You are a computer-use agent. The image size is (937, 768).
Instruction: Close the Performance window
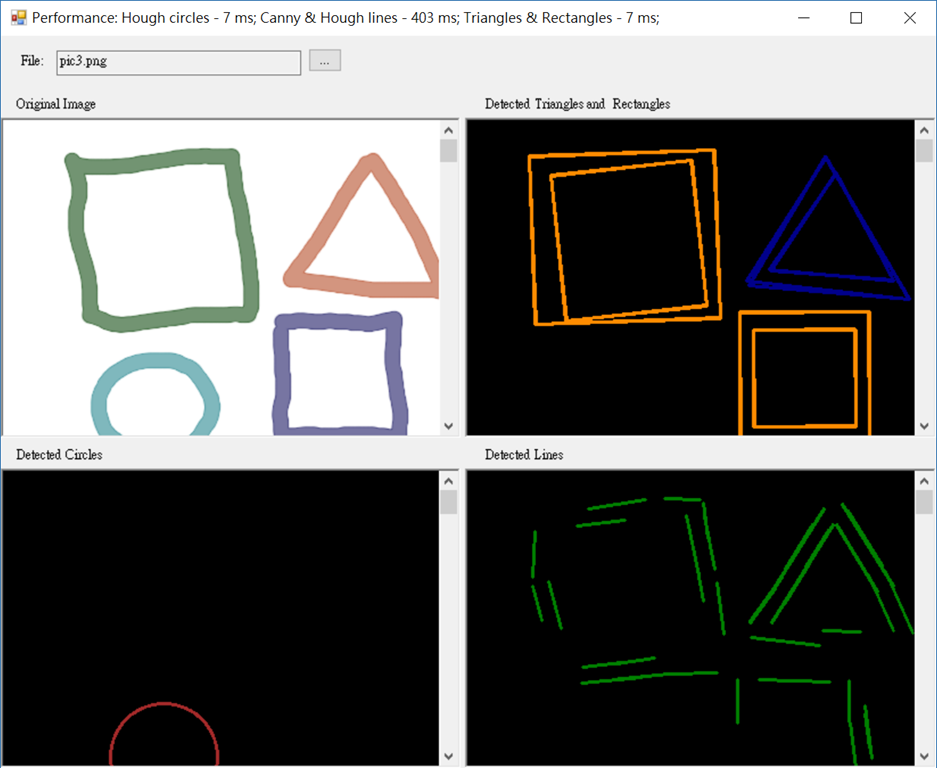(910, 18)
